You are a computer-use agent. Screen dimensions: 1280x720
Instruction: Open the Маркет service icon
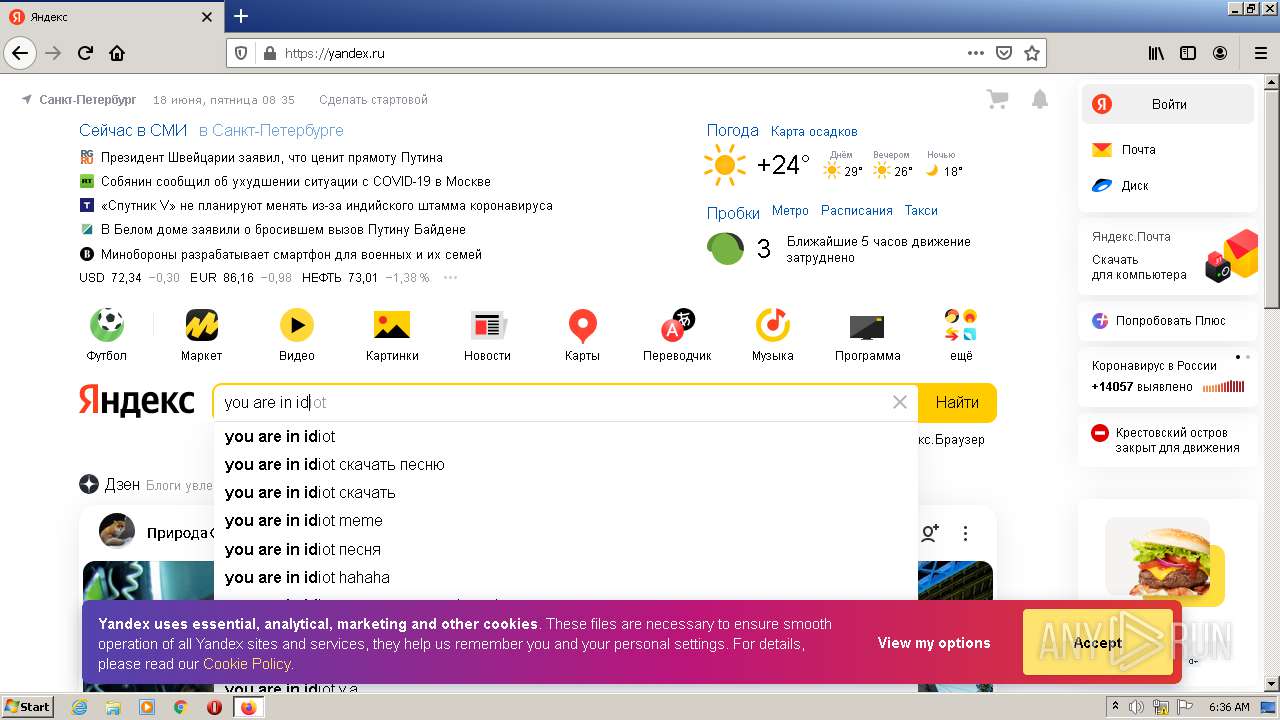(x=202, y=325)
